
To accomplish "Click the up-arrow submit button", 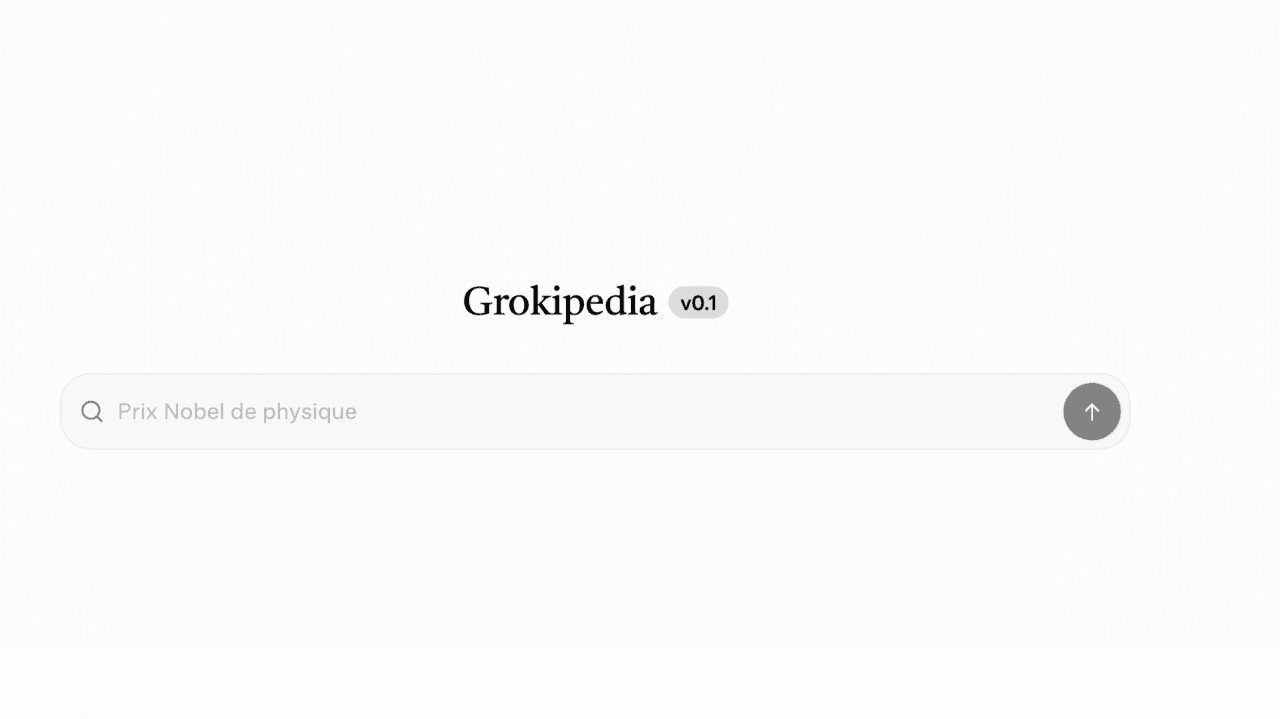I will (x=1091, y=411).
